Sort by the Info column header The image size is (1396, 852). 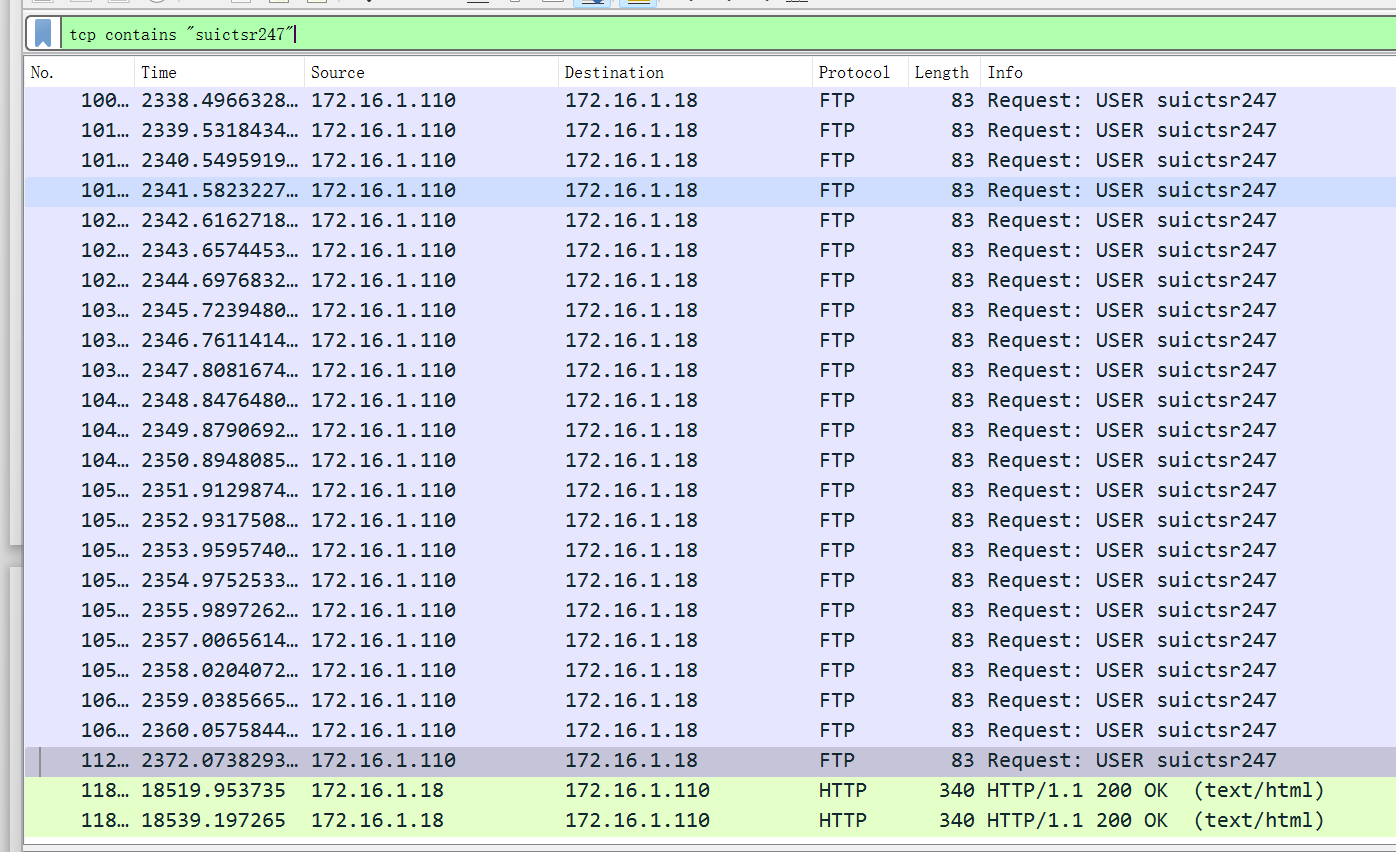coord(1188,72)
